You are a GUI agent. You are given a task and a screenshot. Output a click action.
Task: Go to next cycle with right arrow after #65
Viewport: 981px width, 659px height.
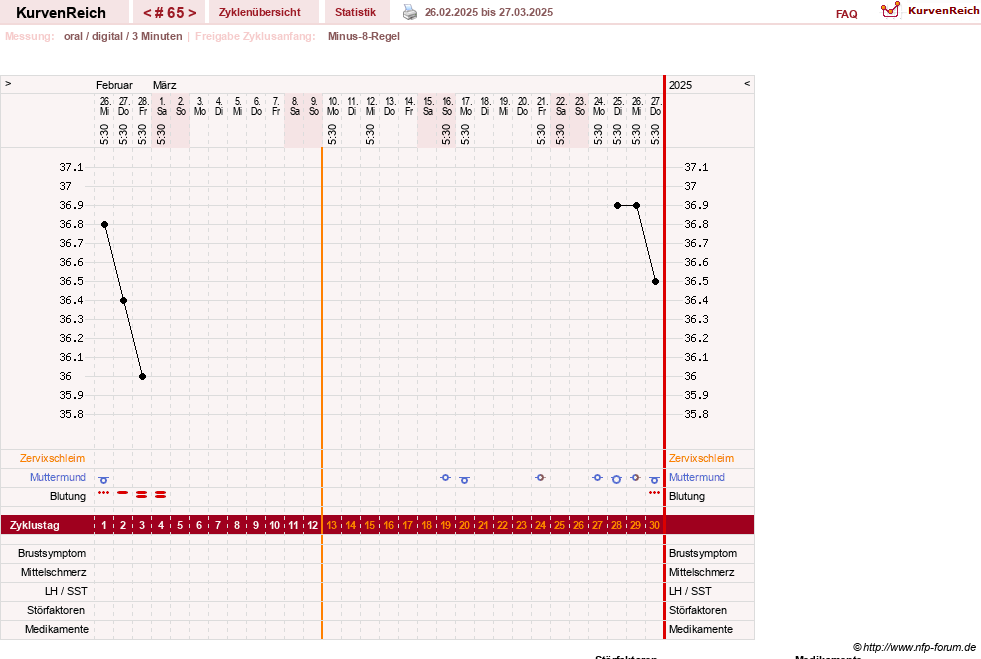pyautogui.click(x=192, y=13)
